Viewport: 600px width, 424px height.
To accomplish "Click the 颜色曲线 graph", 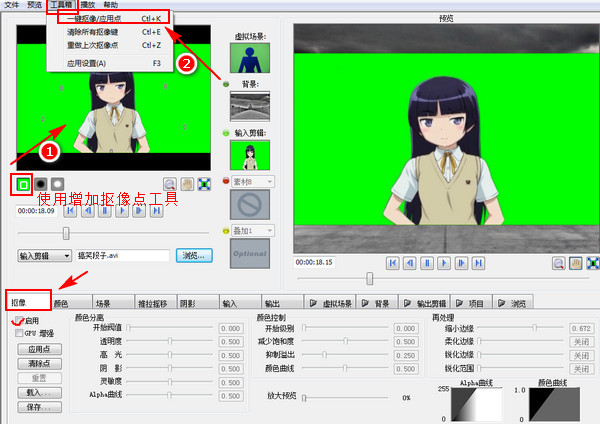I will click(x=554, y=404).
